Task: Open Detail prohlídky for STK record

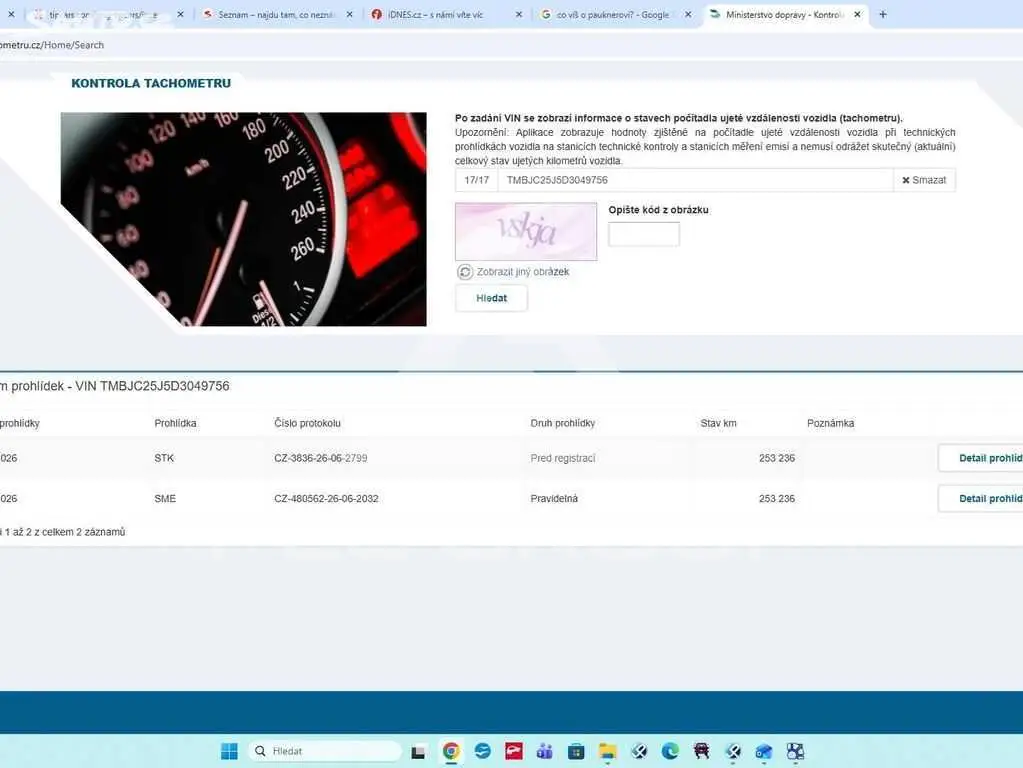Action: (981, 458)
